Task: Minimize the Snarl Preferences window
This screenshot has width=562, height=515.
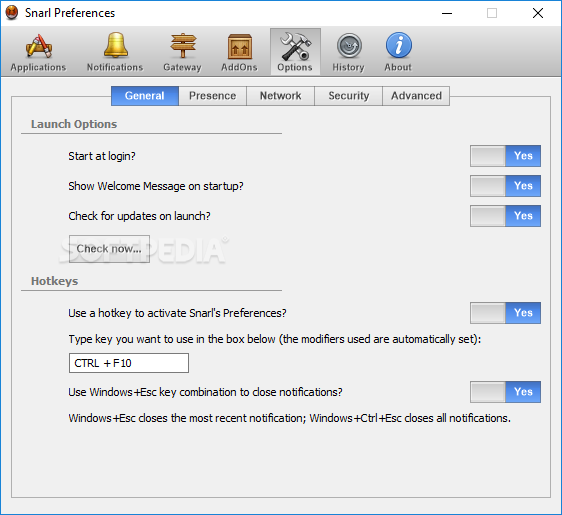Action: tap(447, 13)
